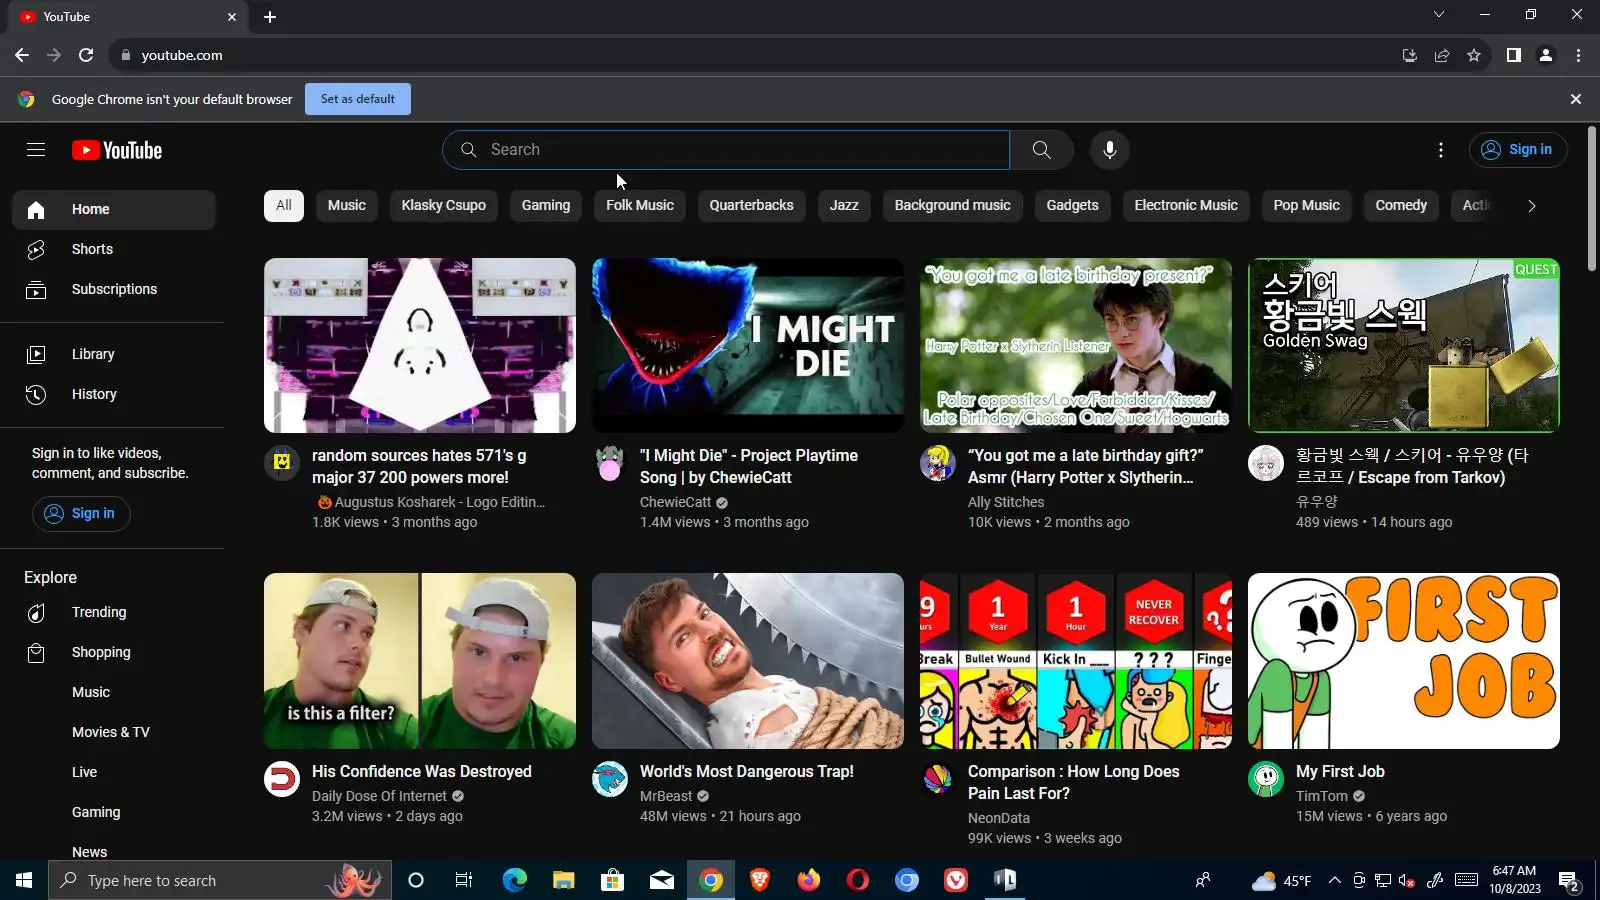
Task: Open TimTom channel avatar
Action: 1266,780
